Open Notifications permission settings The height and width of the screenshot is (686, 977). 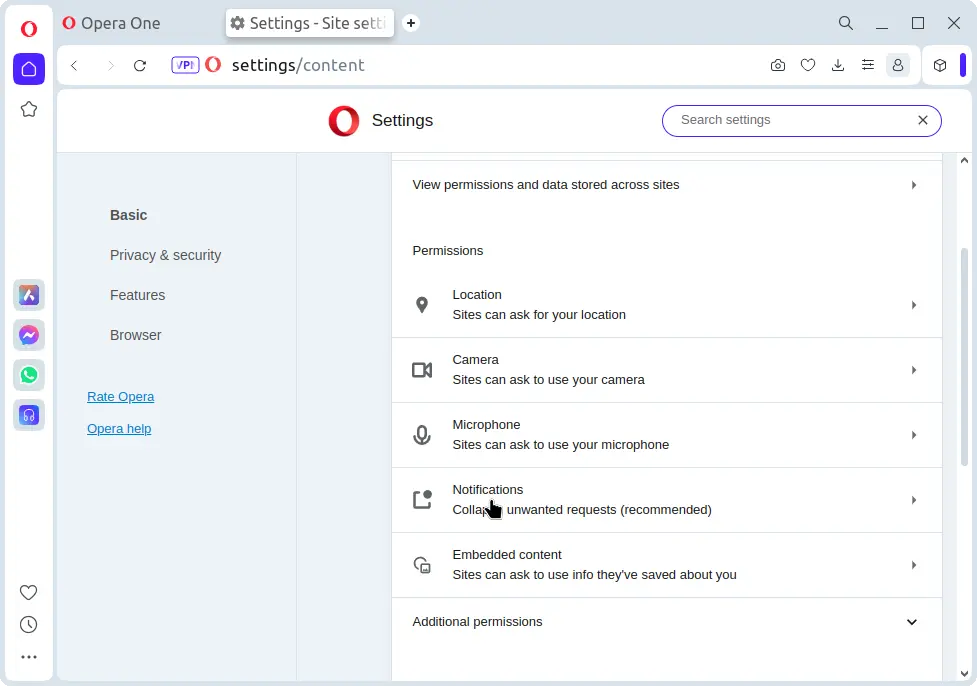click(666, 500)
